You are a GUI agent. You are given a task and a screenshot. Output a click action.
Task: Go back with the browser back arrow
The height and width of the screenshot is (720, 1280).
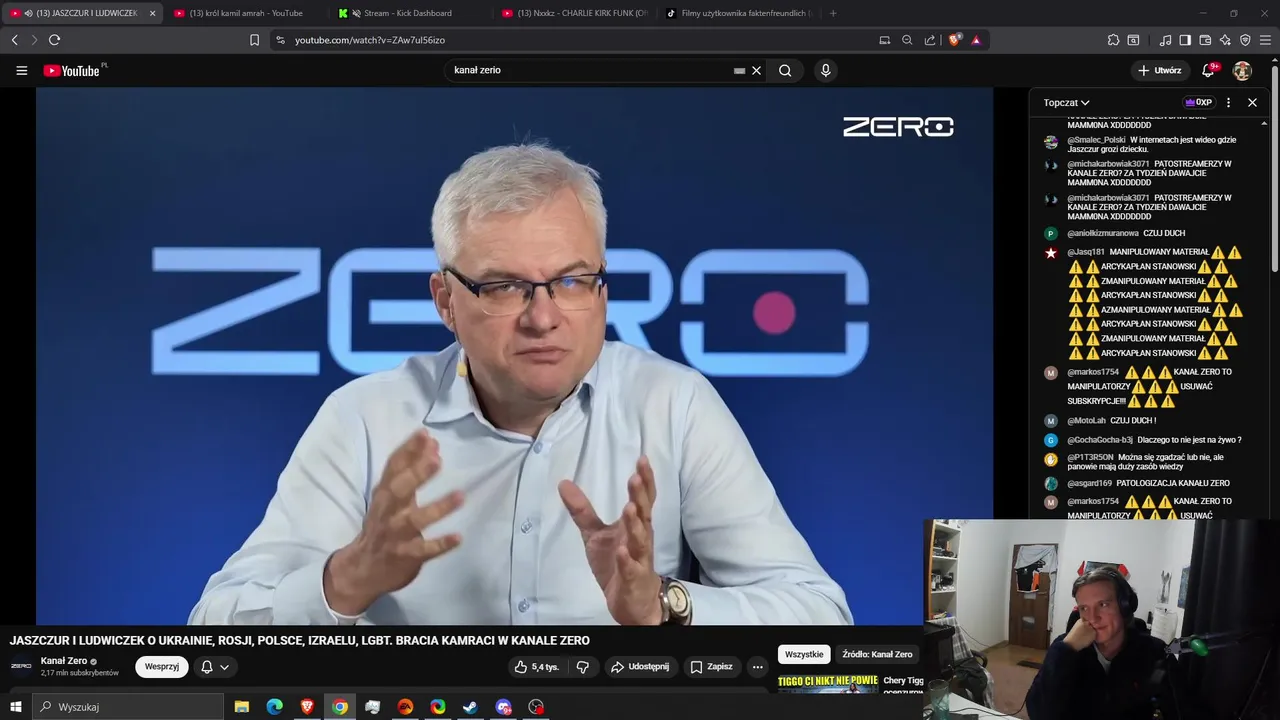click(x=14, y=40)
